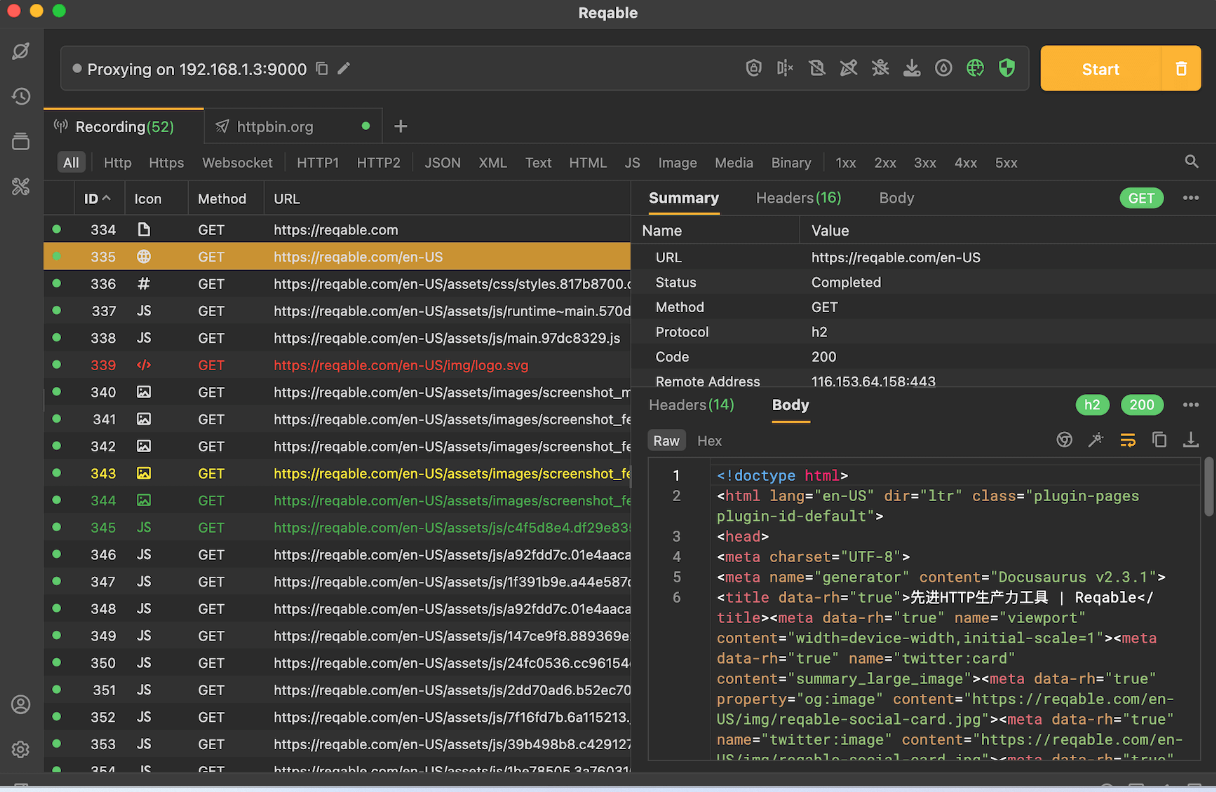Filter the list by JSON type
The image size is (1216, 792).
(x=442, y=163)
